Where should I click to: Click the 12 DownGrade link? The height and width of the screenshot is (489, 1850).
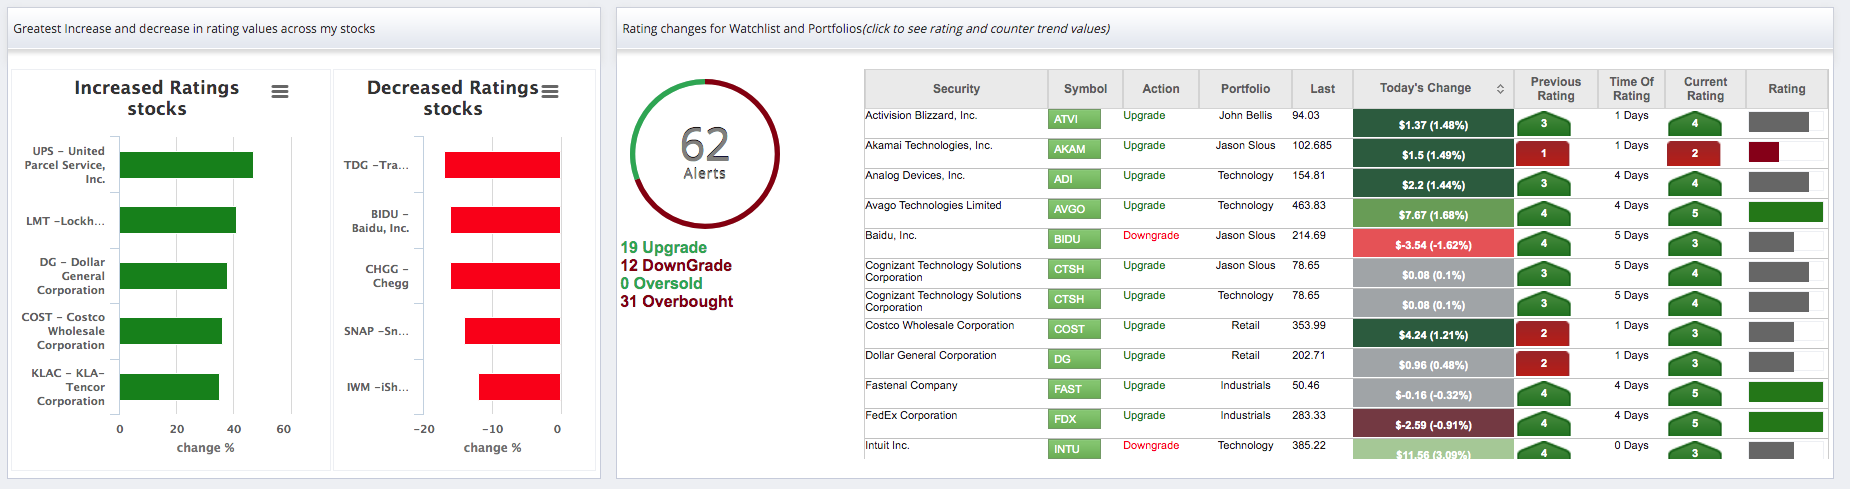click(x=676, y=265)
